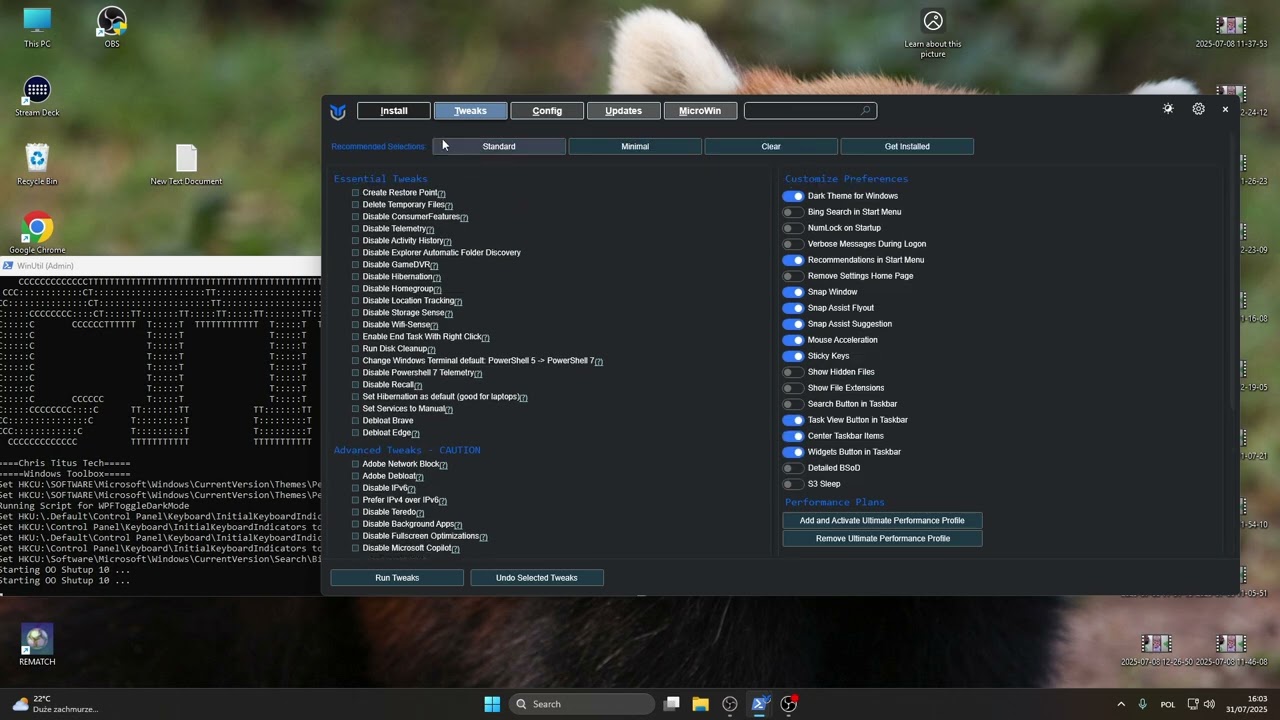Toggle the theme with the sun icon
The image size is (1280, 720).
tap(1168, 109)
